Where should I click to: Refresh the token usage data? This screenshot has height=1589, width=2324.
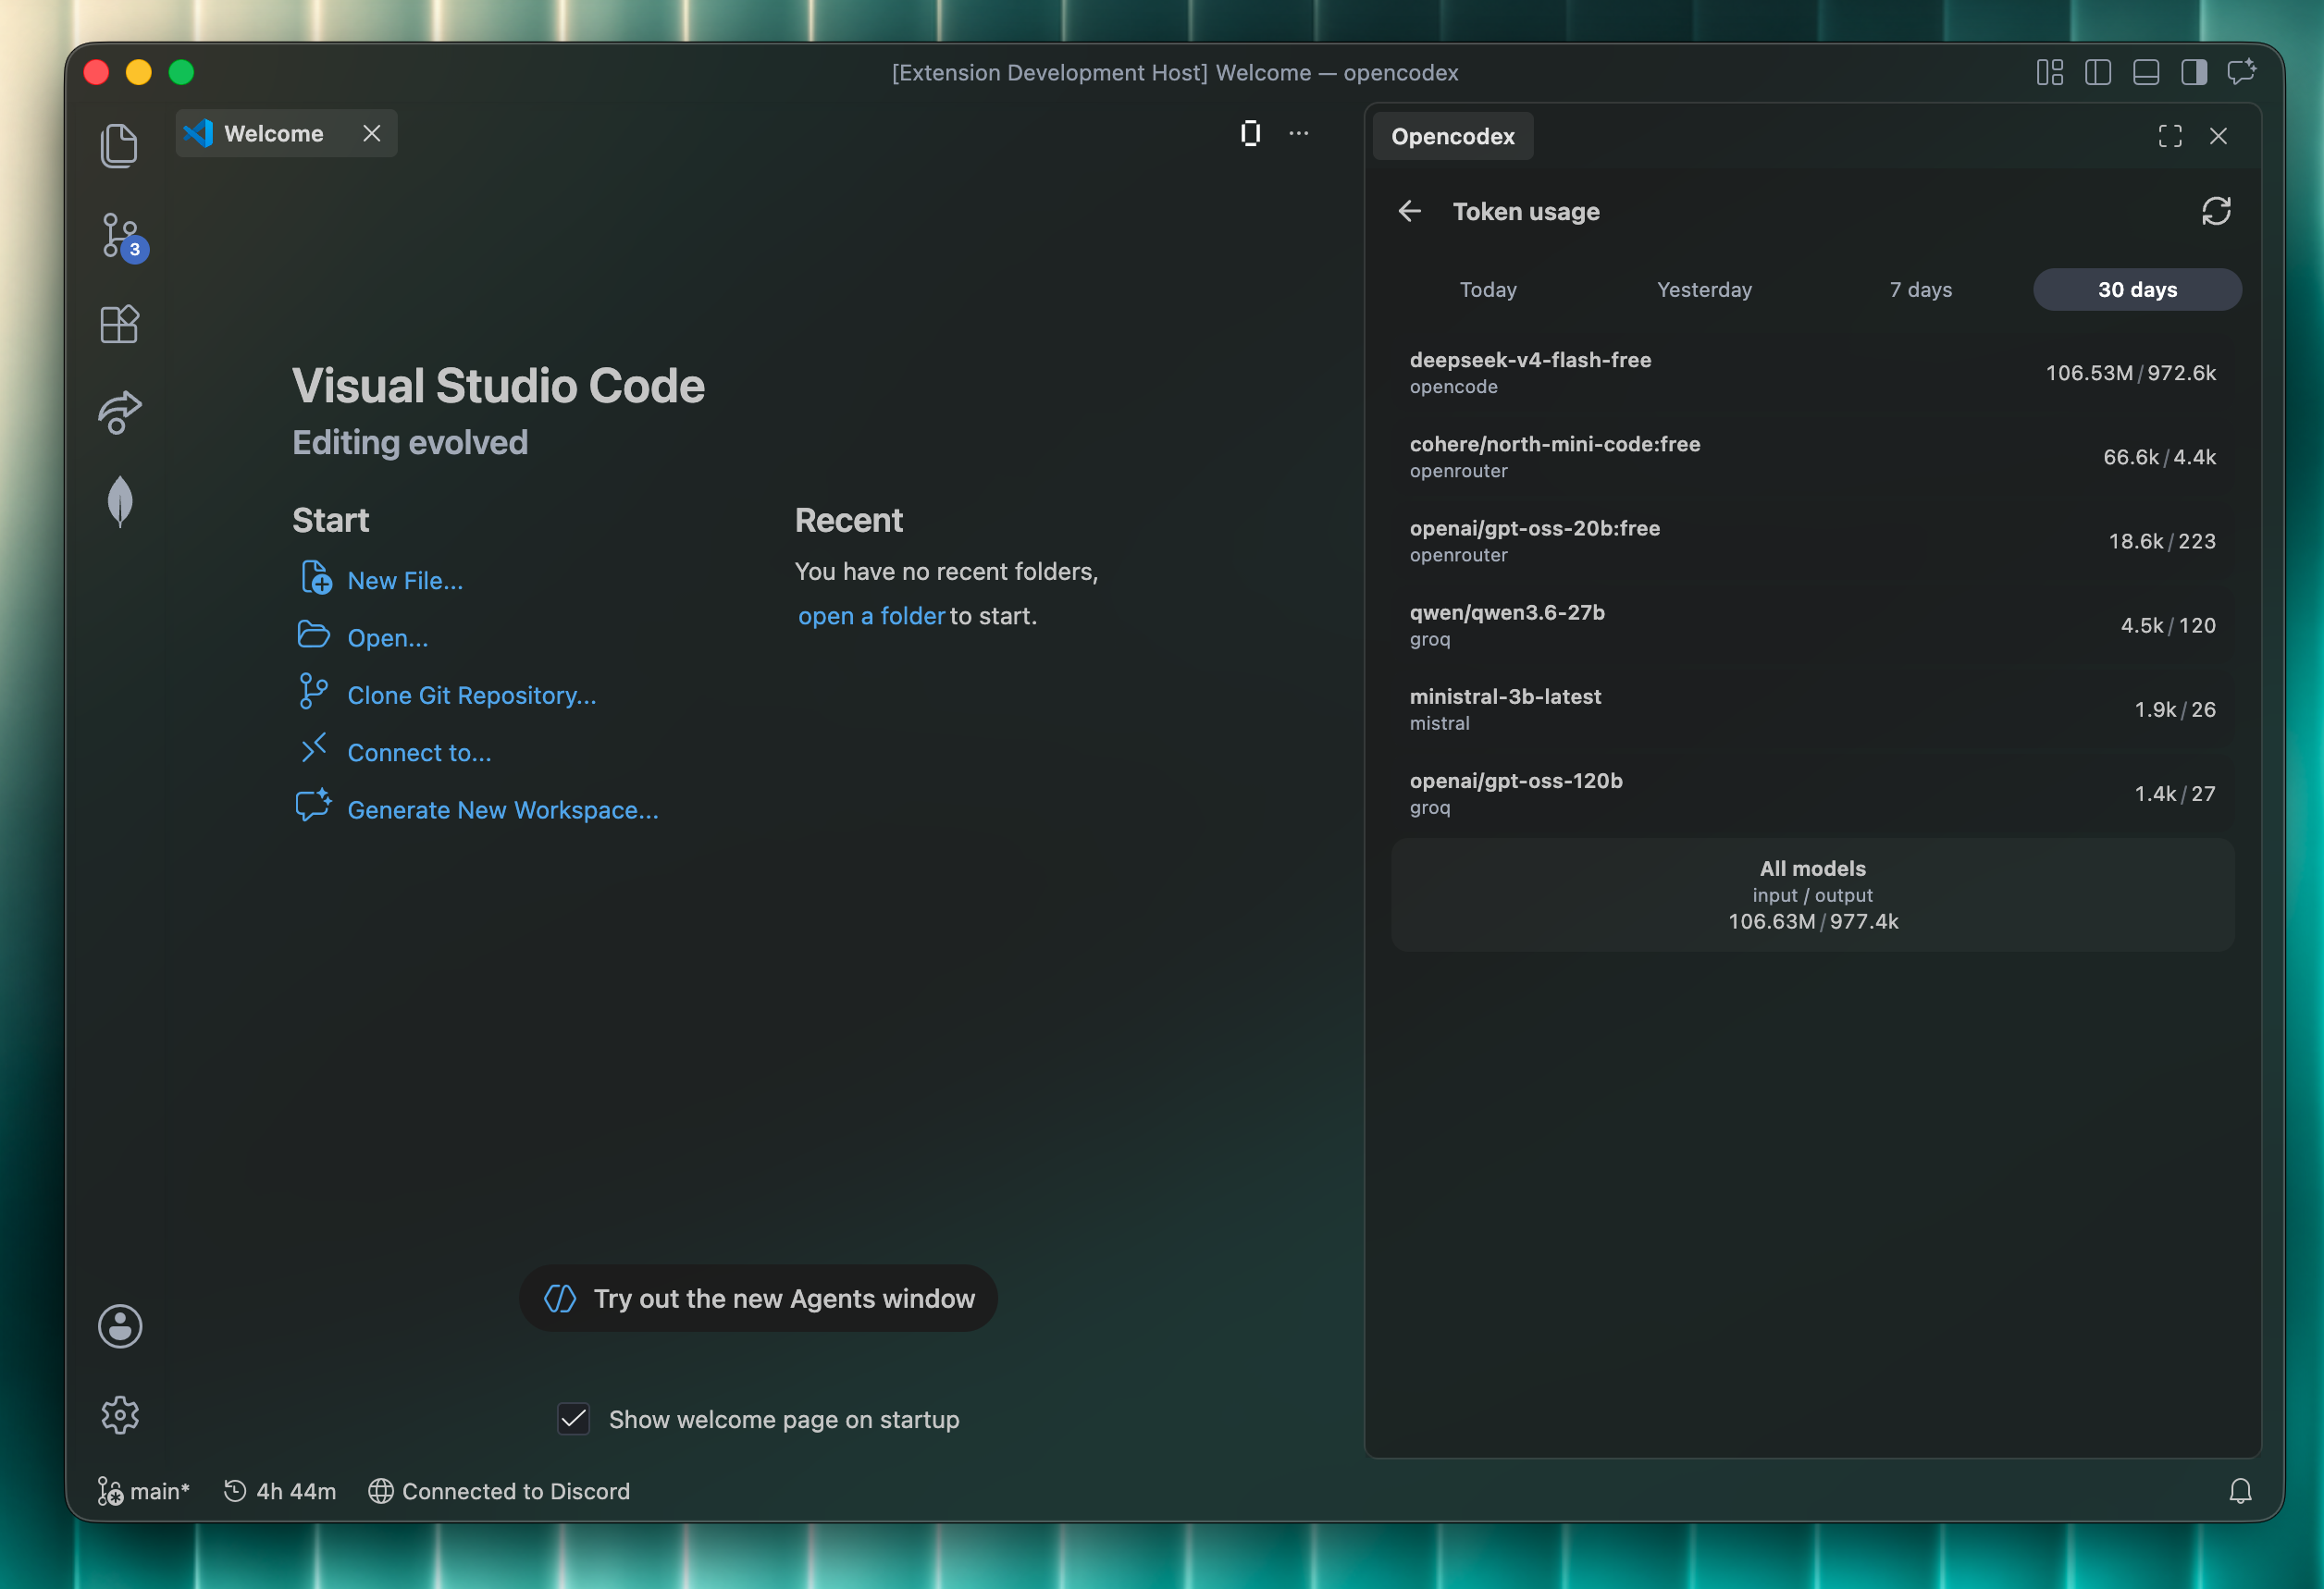click(2216, 211)
